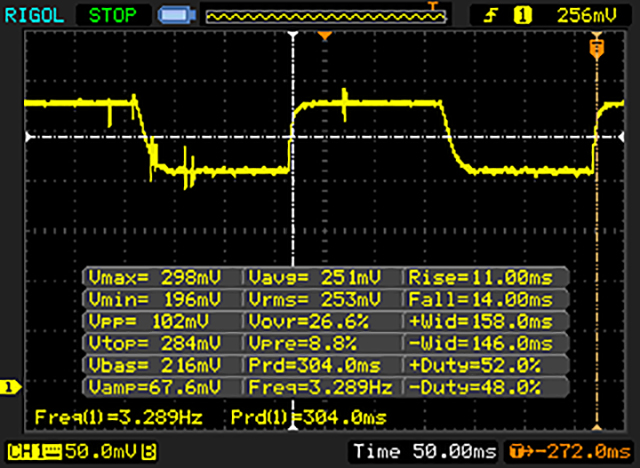Click the RIGOL logo text
The image size is (640, 468).
pos(34,16)
